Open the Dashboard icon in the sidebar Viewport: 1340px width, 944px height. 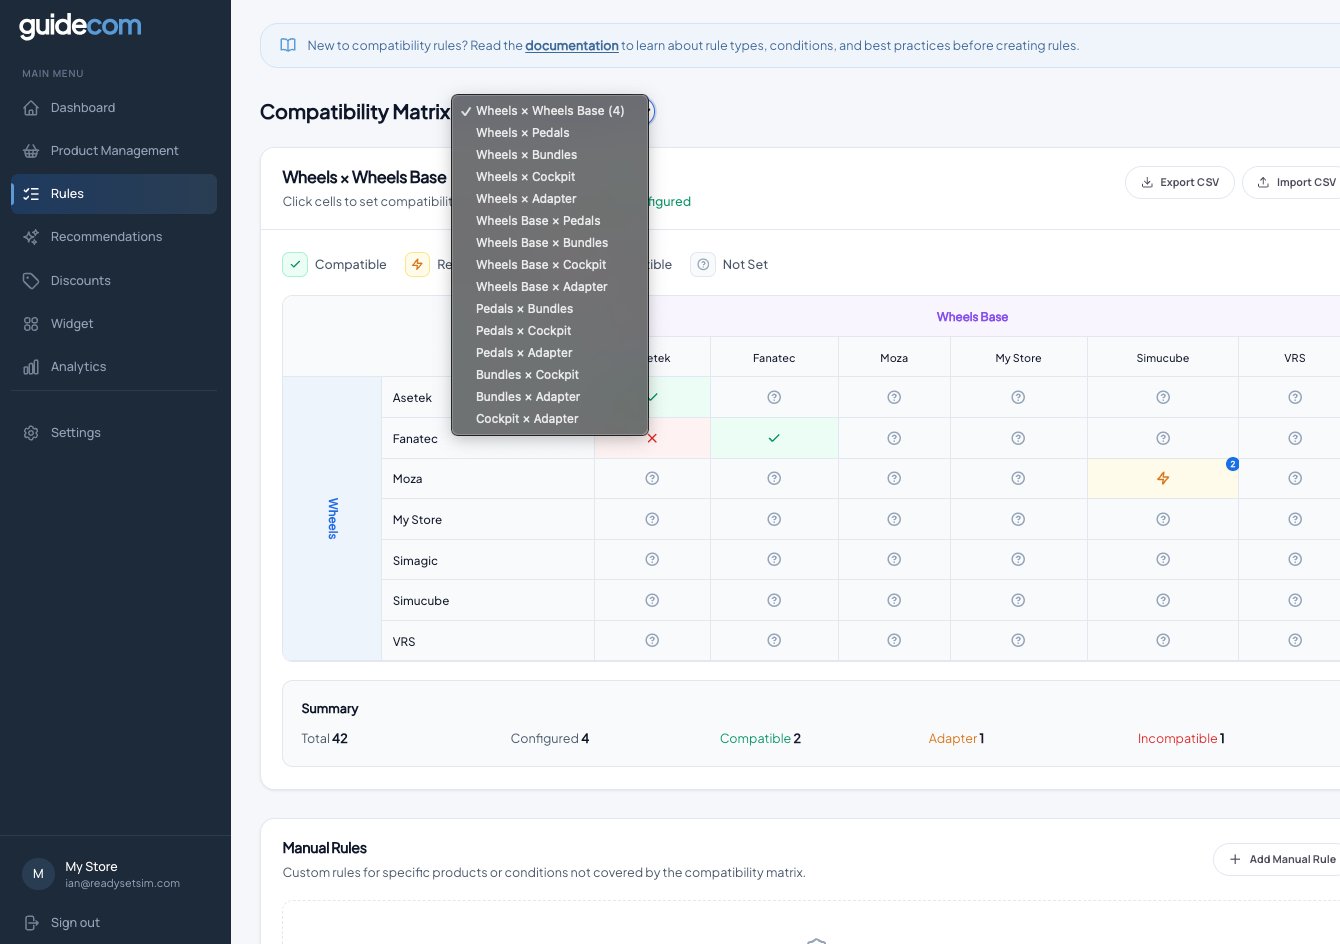tap(31, 107)
